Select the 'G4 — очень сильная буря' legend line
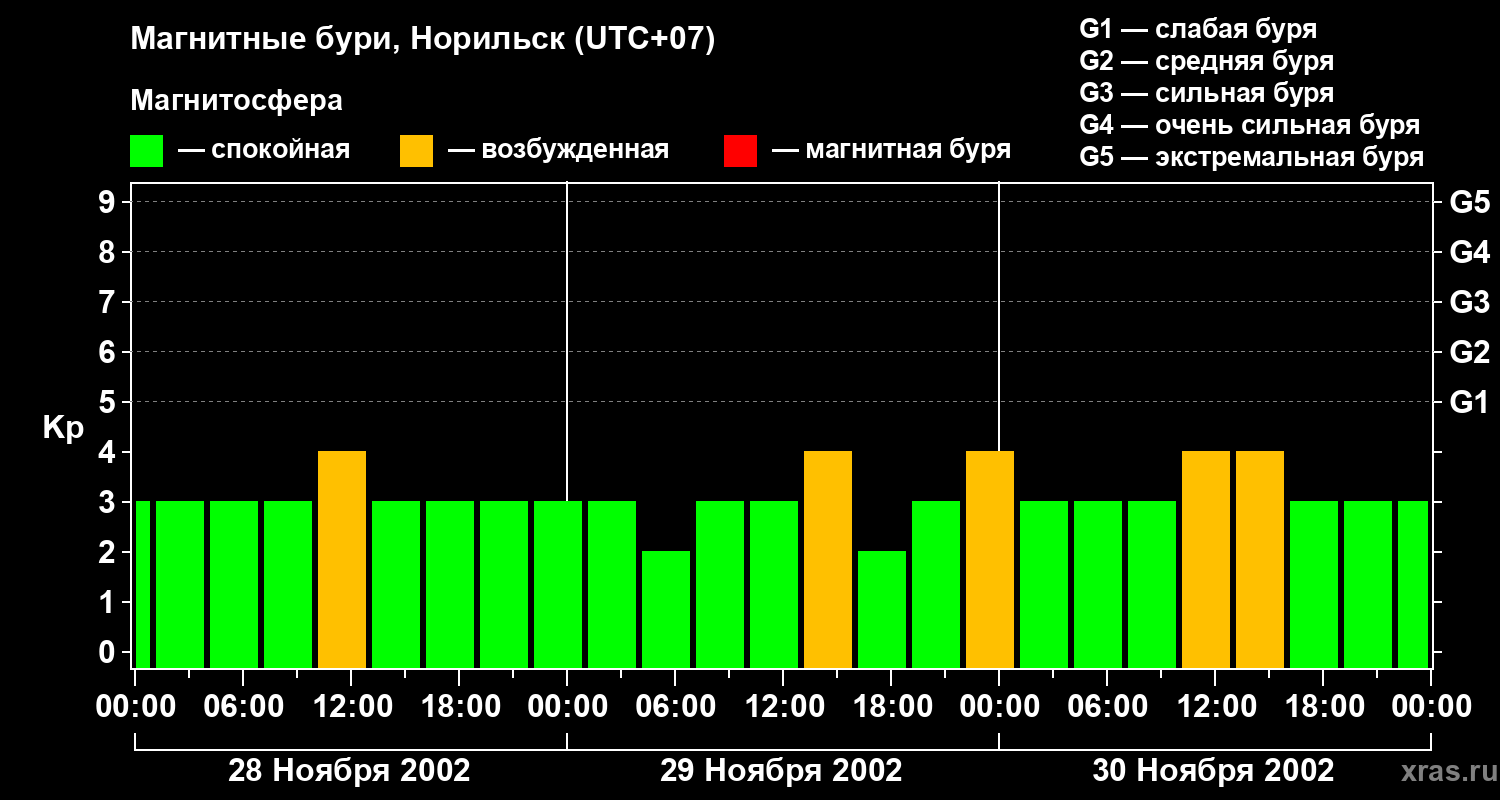 click(1250, 125)
